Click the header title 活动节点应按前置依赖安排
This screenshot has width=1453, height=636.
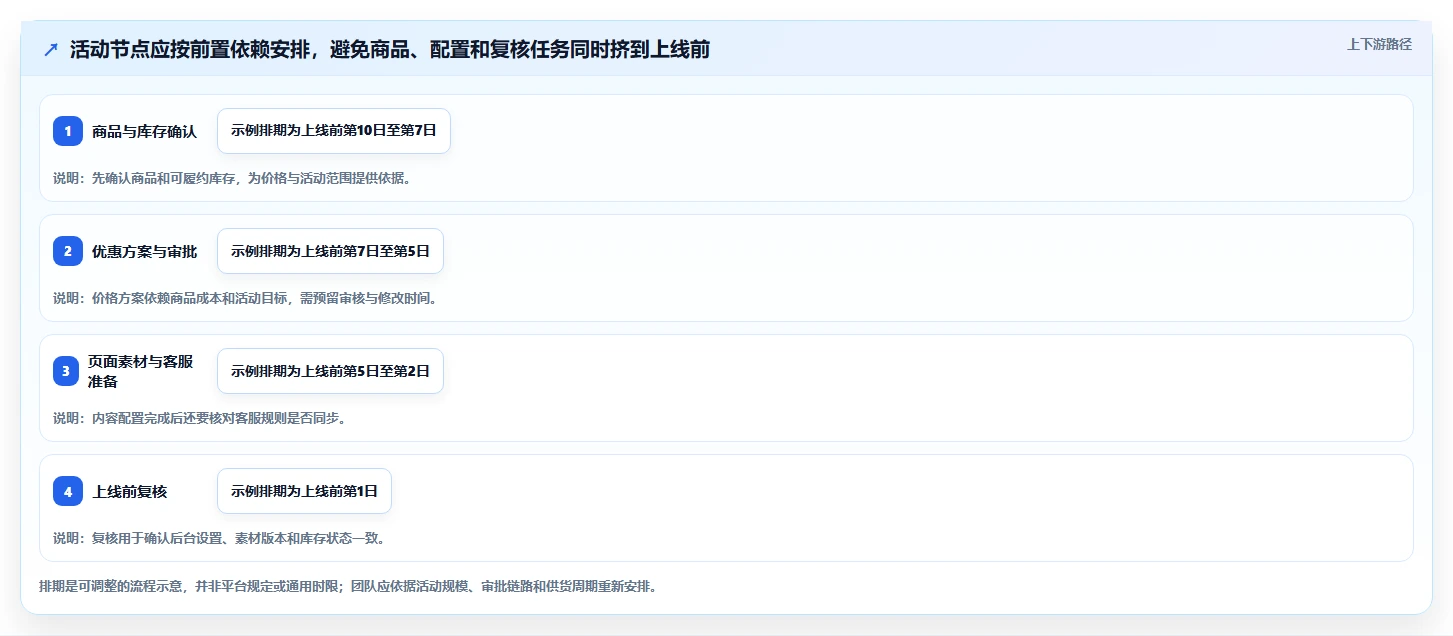390,50
